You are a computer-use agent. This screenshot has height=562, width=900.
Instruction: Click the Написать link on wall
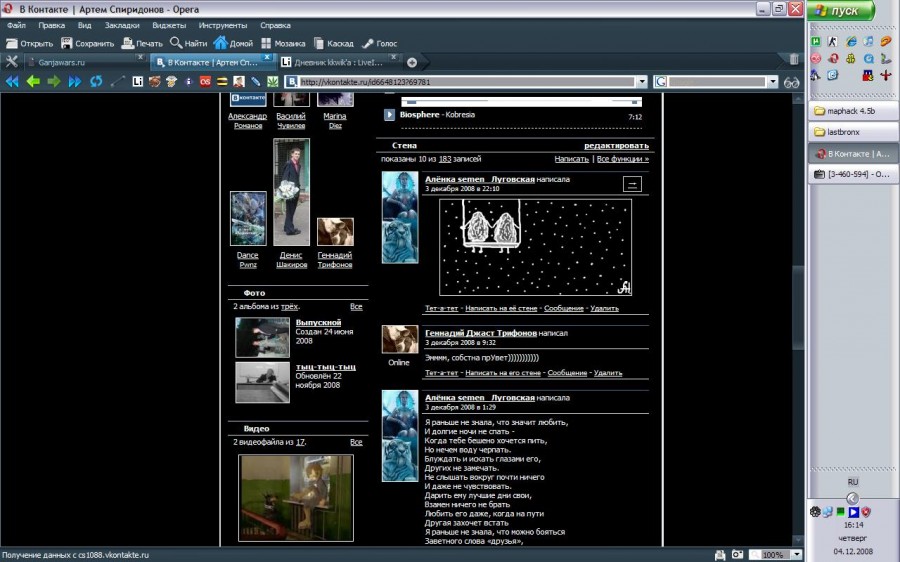pyautogui.click(x=572, y=159)
